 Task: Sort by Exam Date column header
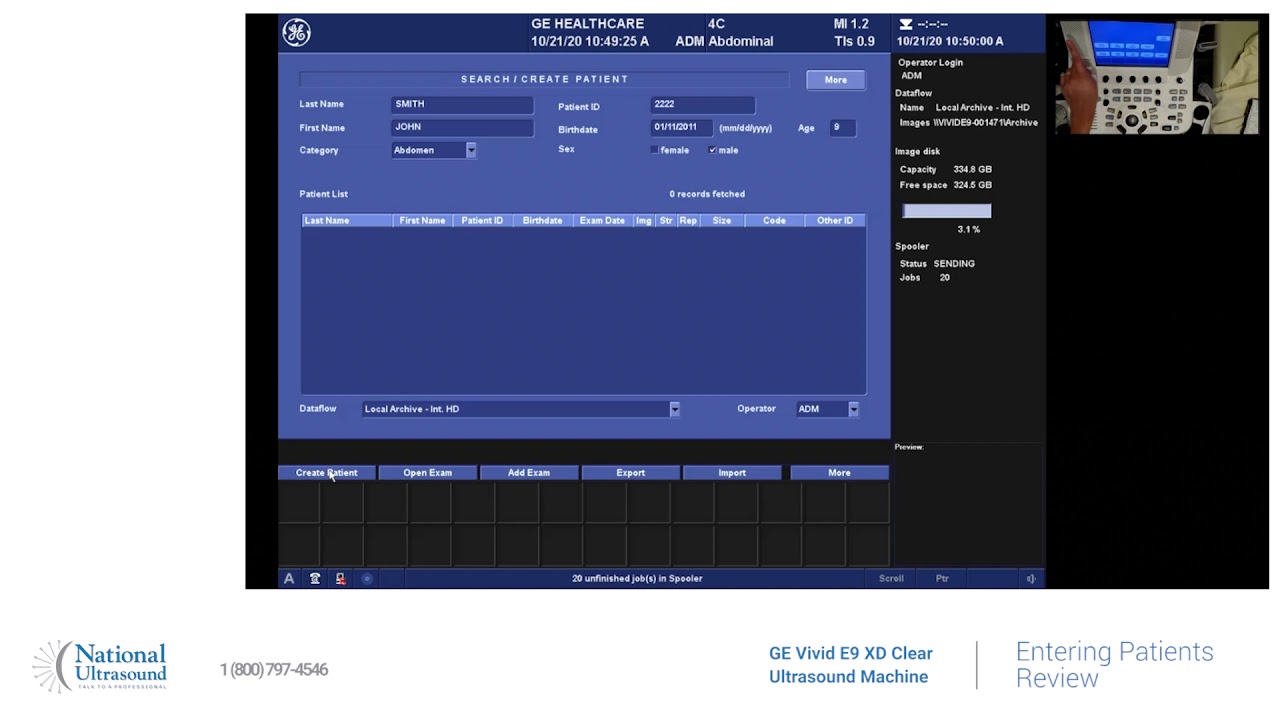[x=602, y=220]
